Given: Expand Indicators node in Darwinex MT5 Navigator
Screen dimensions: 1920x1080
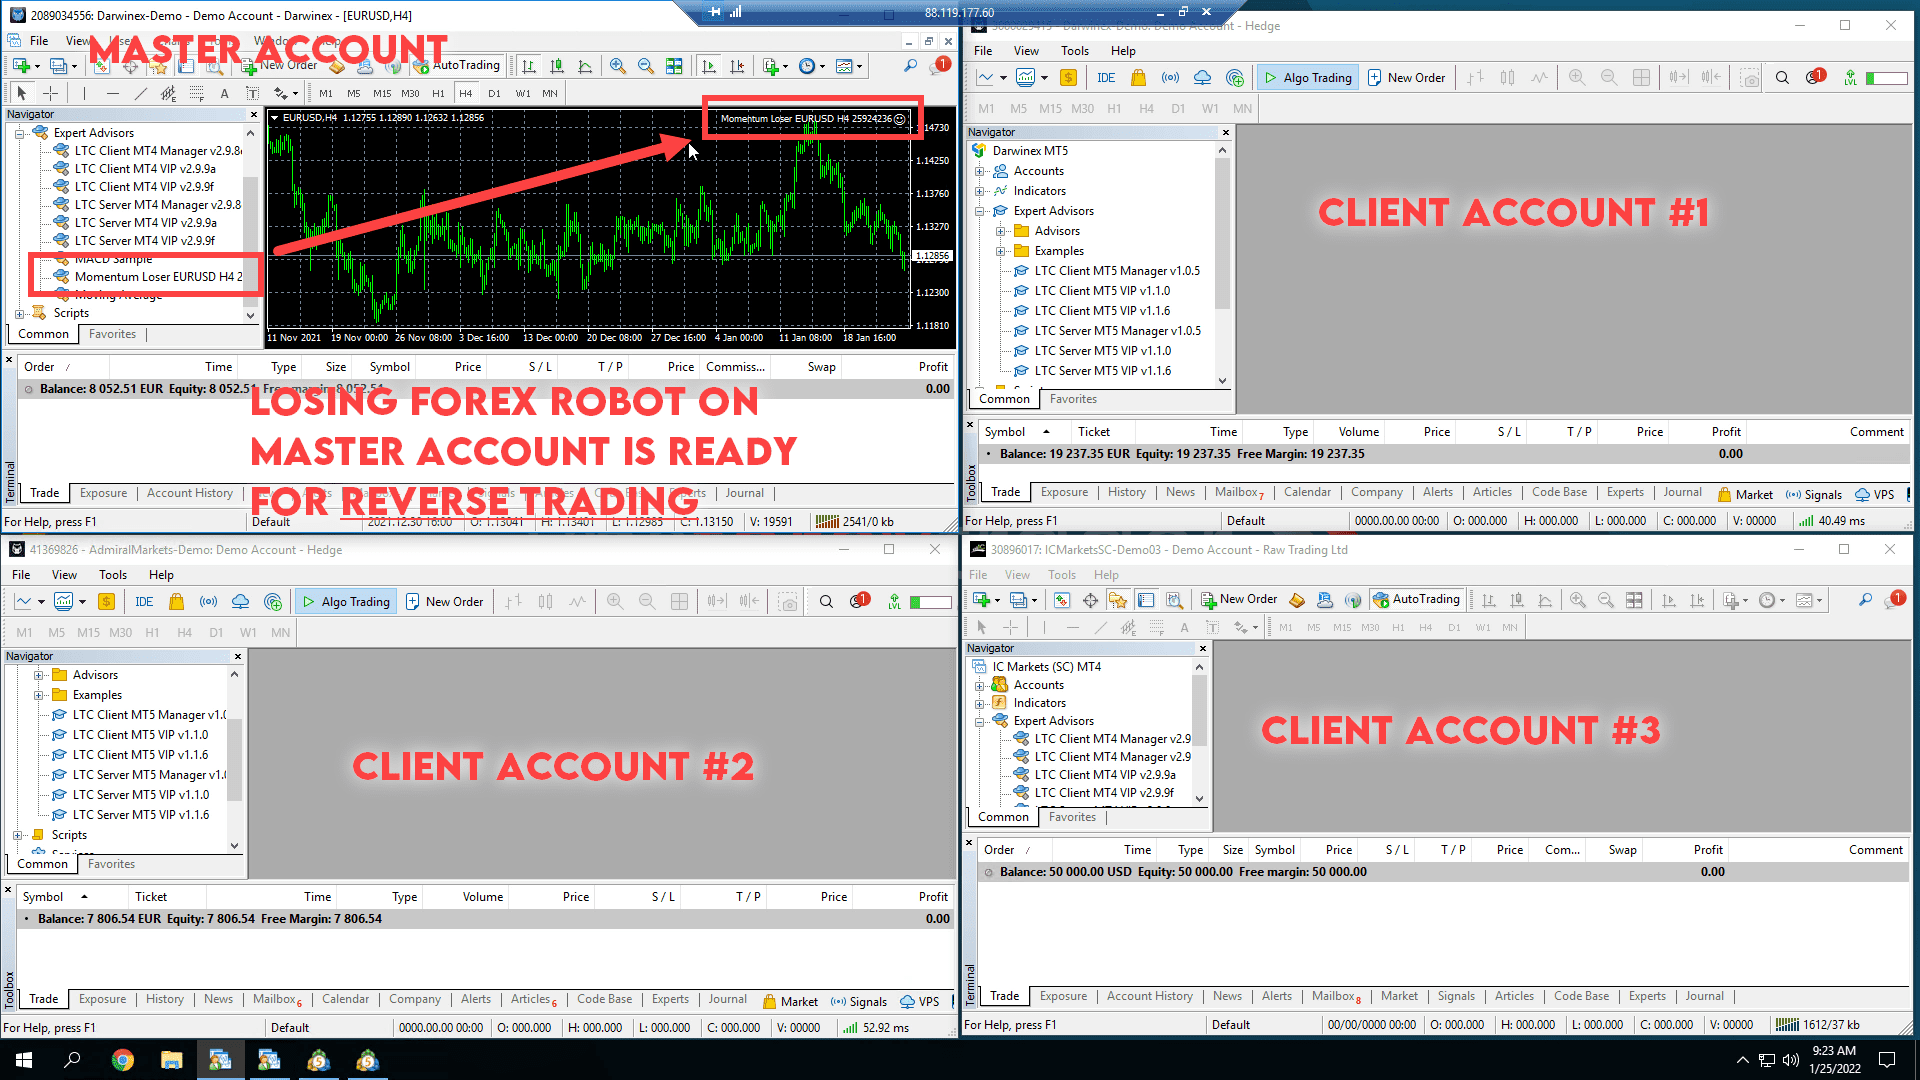Looking at the screenshot, I should pos(980,191).
